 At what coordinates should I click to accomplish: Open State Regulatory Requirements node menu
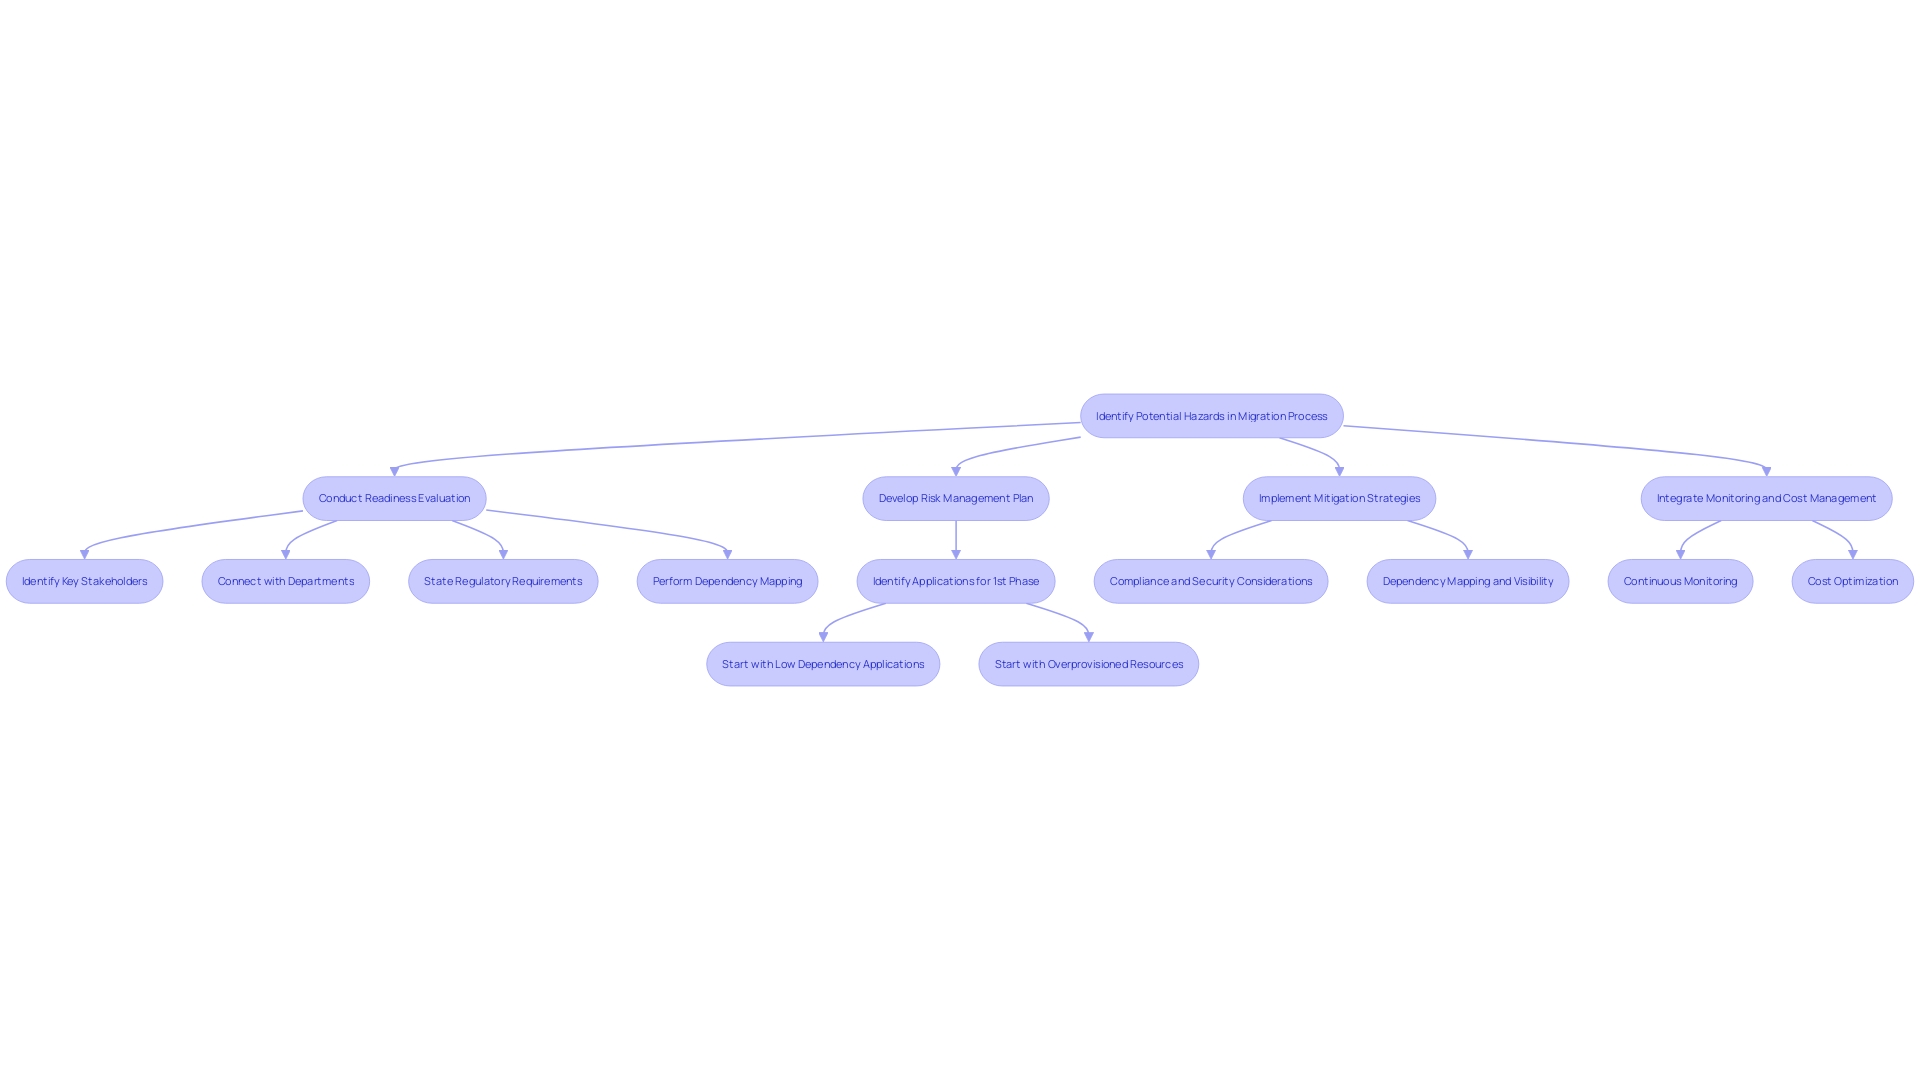point(502,580)
